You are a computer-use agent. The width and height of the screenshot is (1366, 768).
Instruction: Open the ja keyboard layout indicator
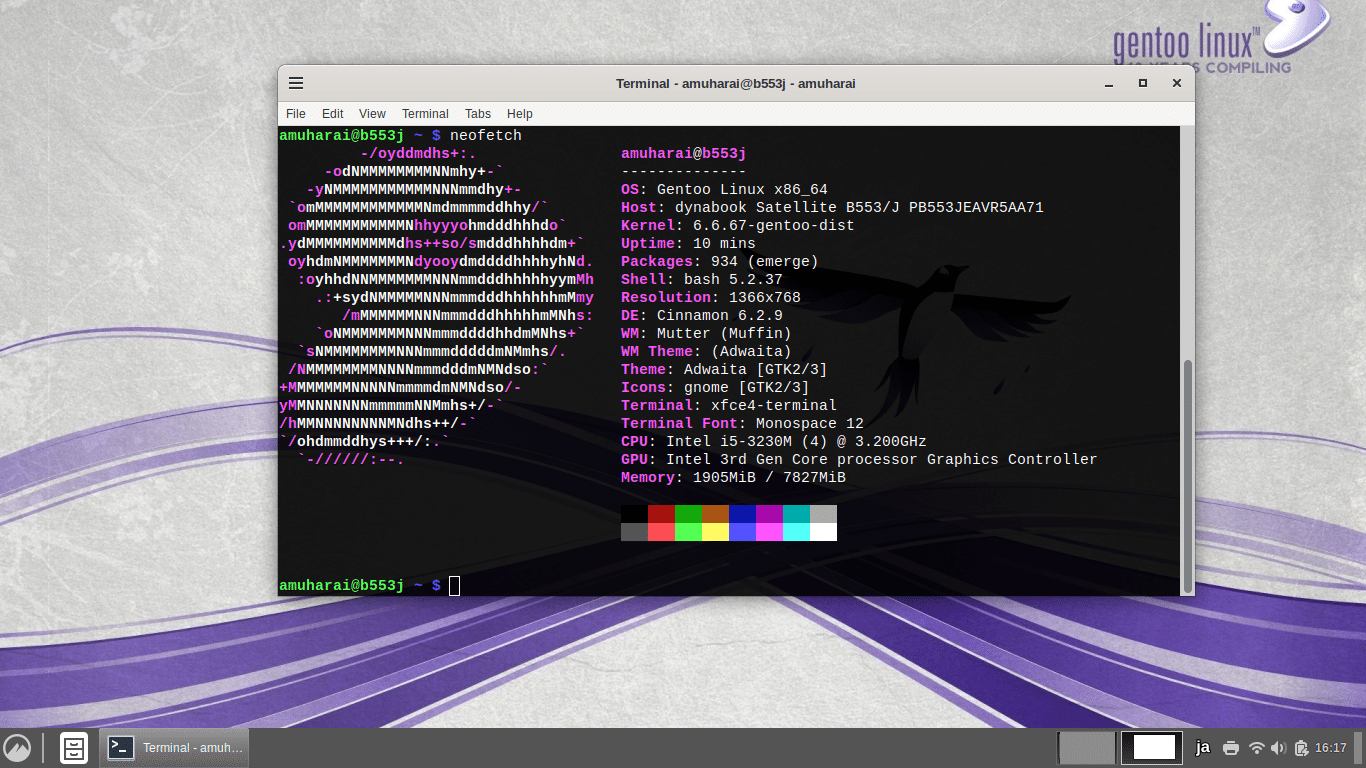1203,747
